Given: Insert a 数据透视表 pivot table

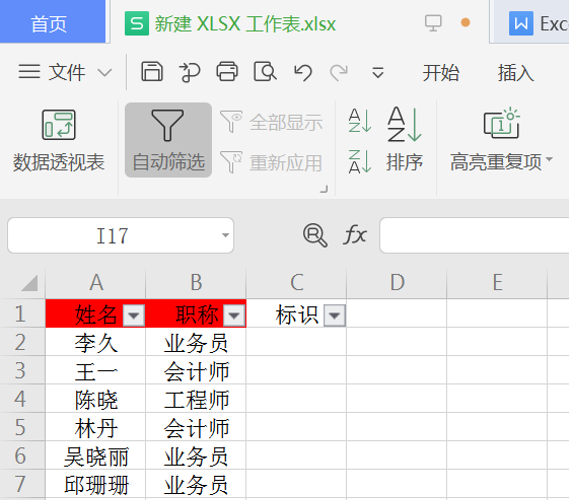Looking at the screenshot, I should [x=58, y=141].
